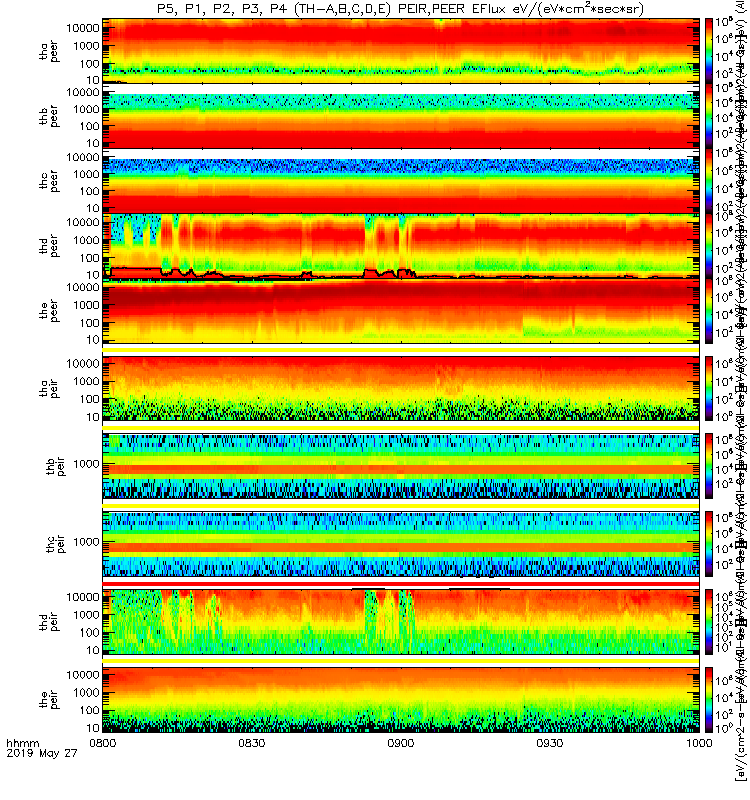Click the the peir y-axis label
The width and height of the screenshot is (750, 800).
49,700
